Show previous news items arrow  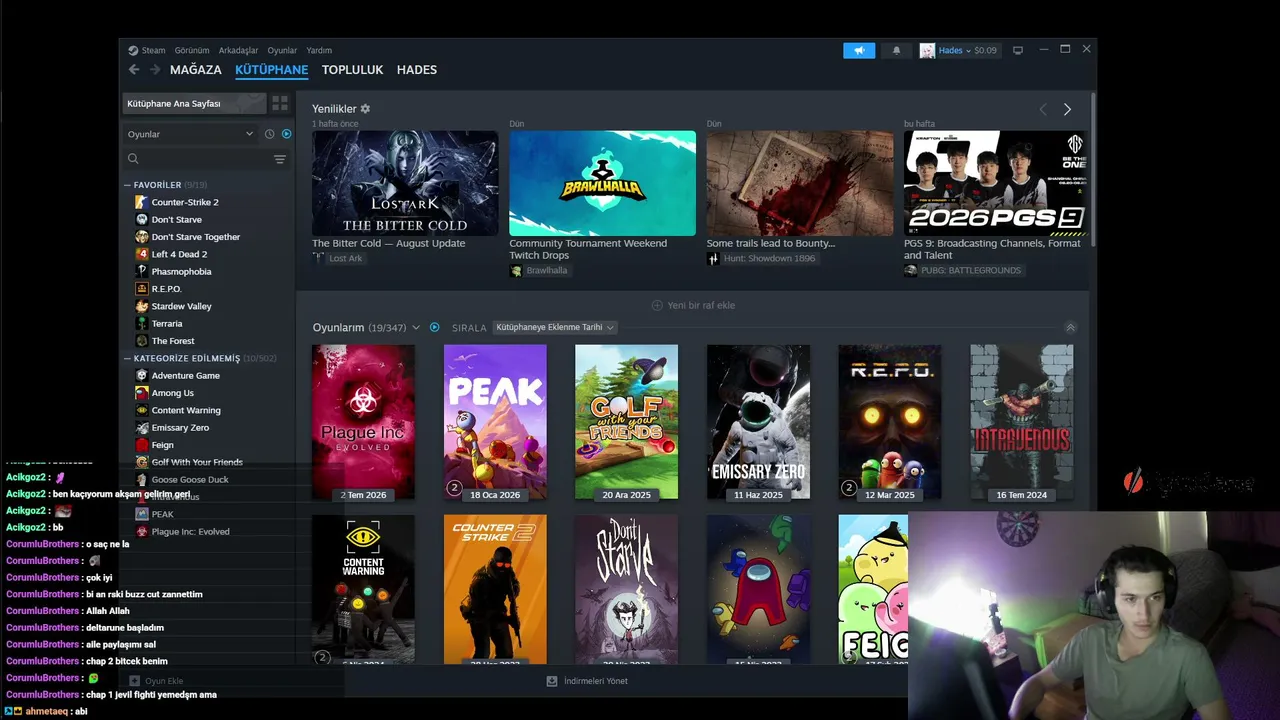pyautogui.click(x=1043, y=109)
